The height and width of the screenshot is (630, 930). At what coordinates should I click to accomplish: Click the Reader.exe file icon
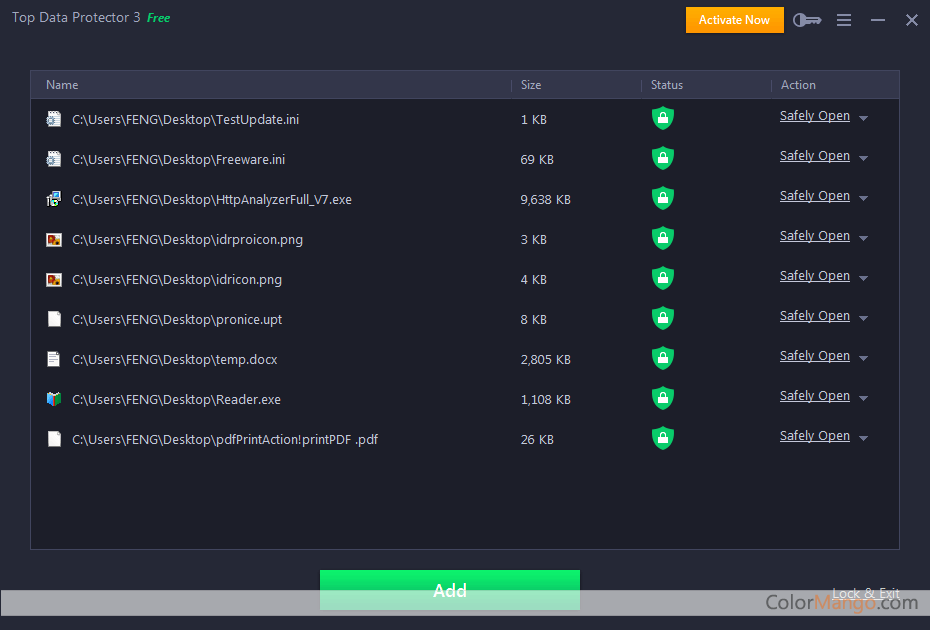54,399
